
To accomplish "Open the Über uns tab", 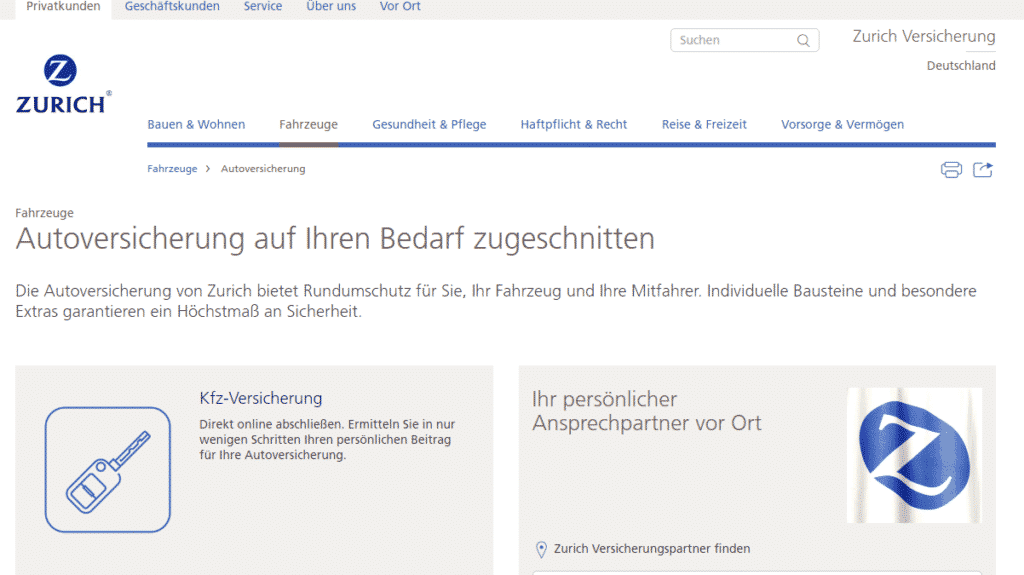I will pyautogui.click(x=331, y=7).
